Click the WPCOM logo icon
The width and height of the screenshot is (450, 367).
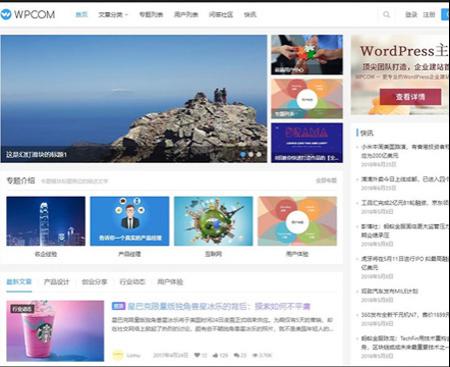(x=6, y=14)
